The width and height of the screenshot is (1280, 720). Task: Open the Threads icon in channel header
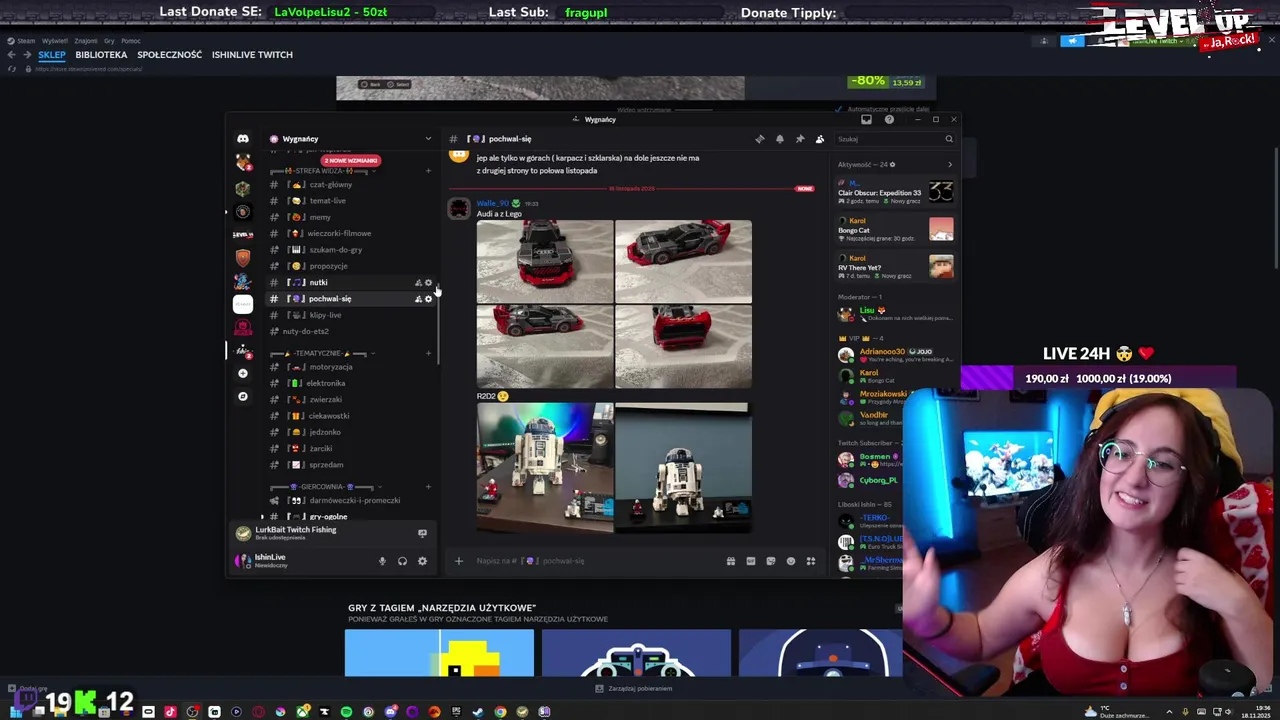point(760,139)
